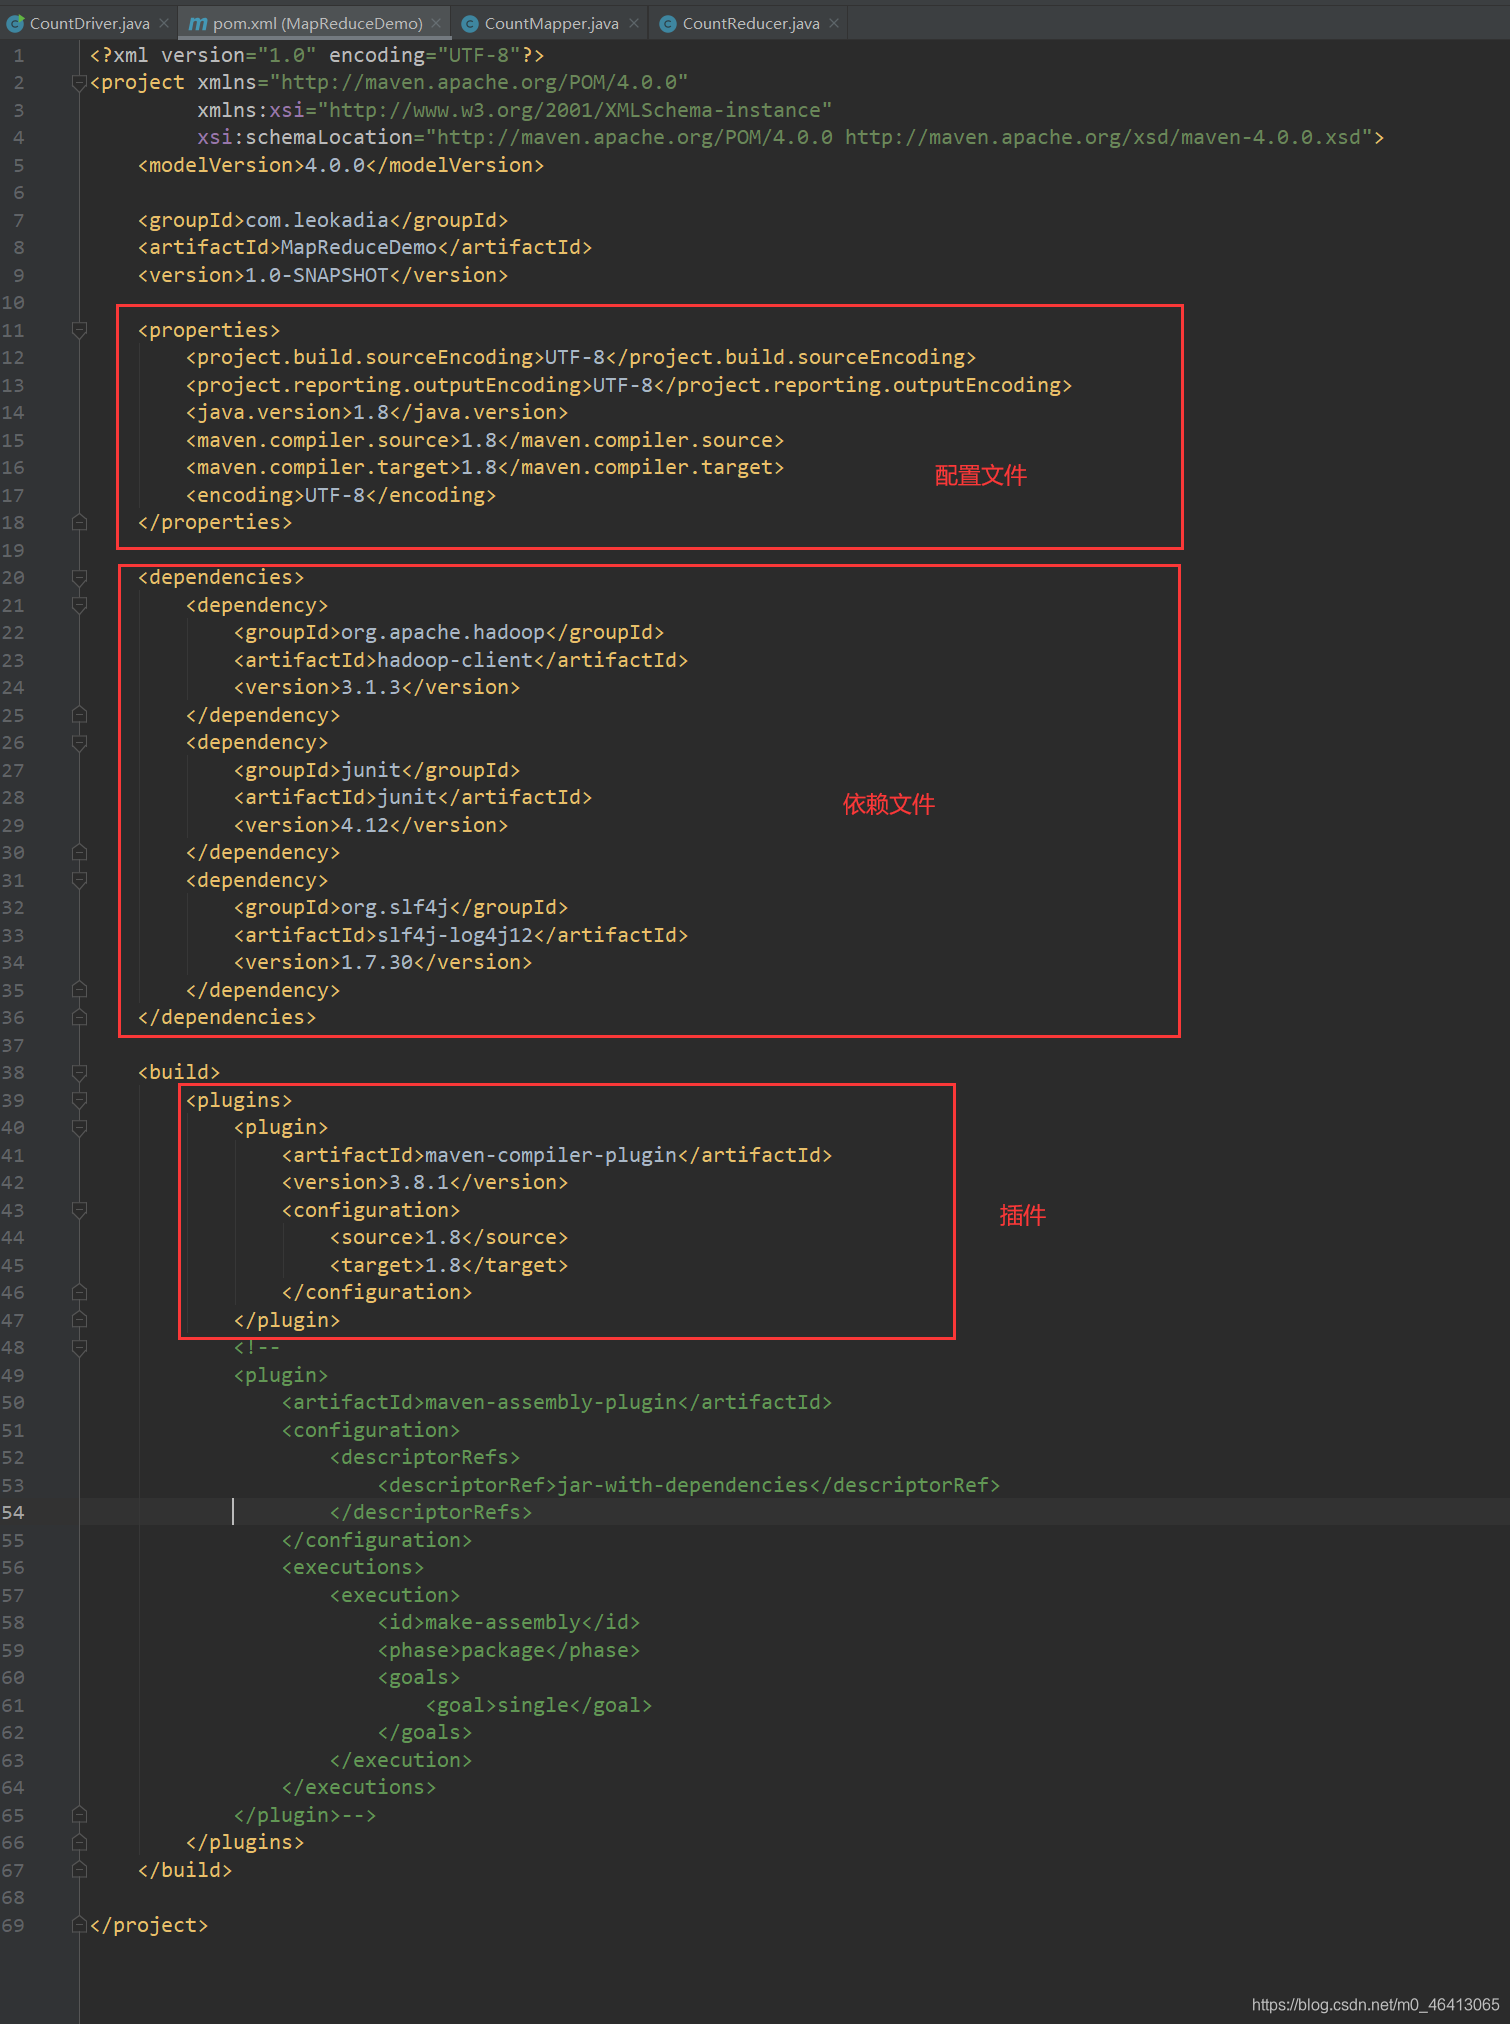The height and width of the screenshot is (2024, 1510).
Task: Fold marker at closing plugin line 47
Action: click(79, 1320)
